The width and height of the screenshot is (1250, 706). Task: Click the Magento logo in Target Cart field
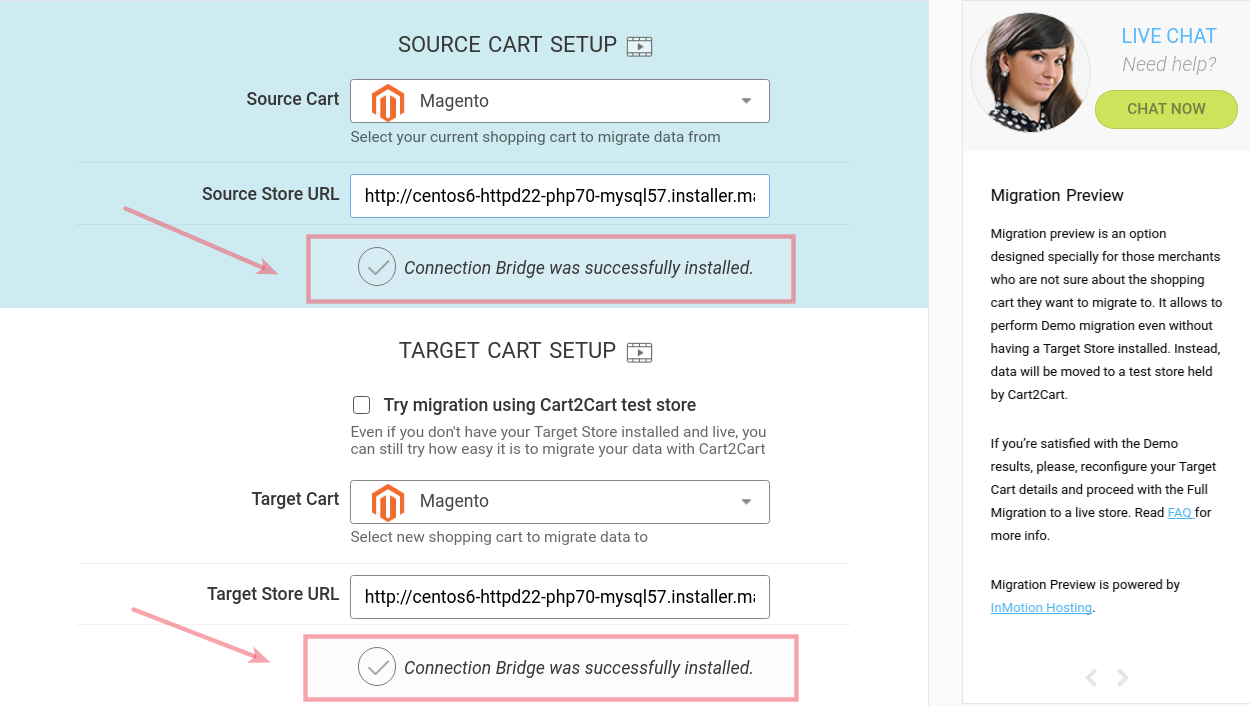click(388, 501)
